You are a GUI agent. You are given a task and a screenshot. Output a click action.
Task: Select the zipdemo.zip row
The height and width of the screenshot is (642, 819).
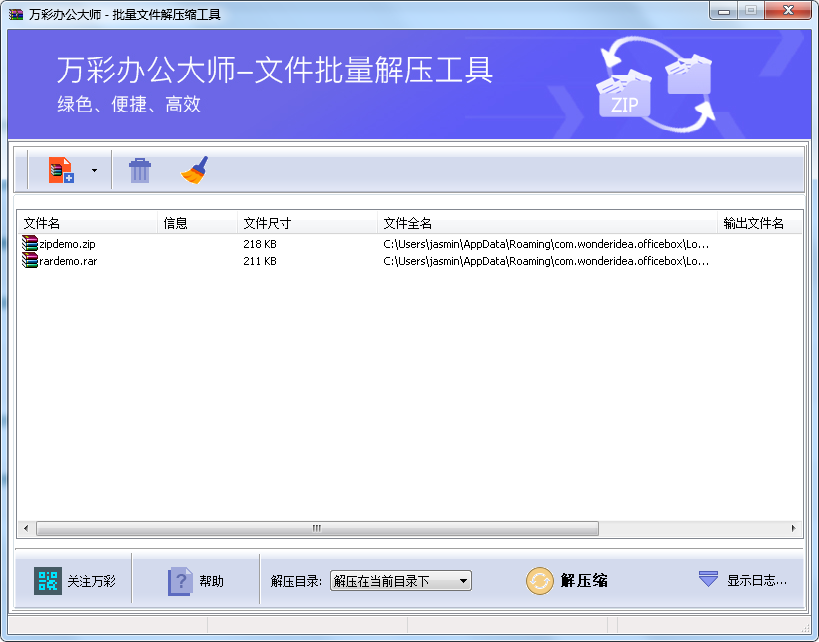point(410,244)
